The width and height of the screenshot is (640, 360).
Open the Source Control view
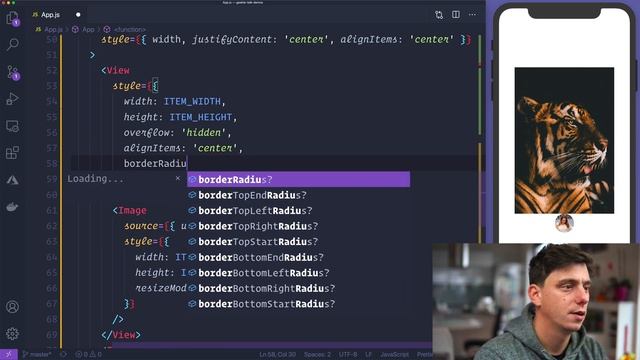tap(13, 72)
